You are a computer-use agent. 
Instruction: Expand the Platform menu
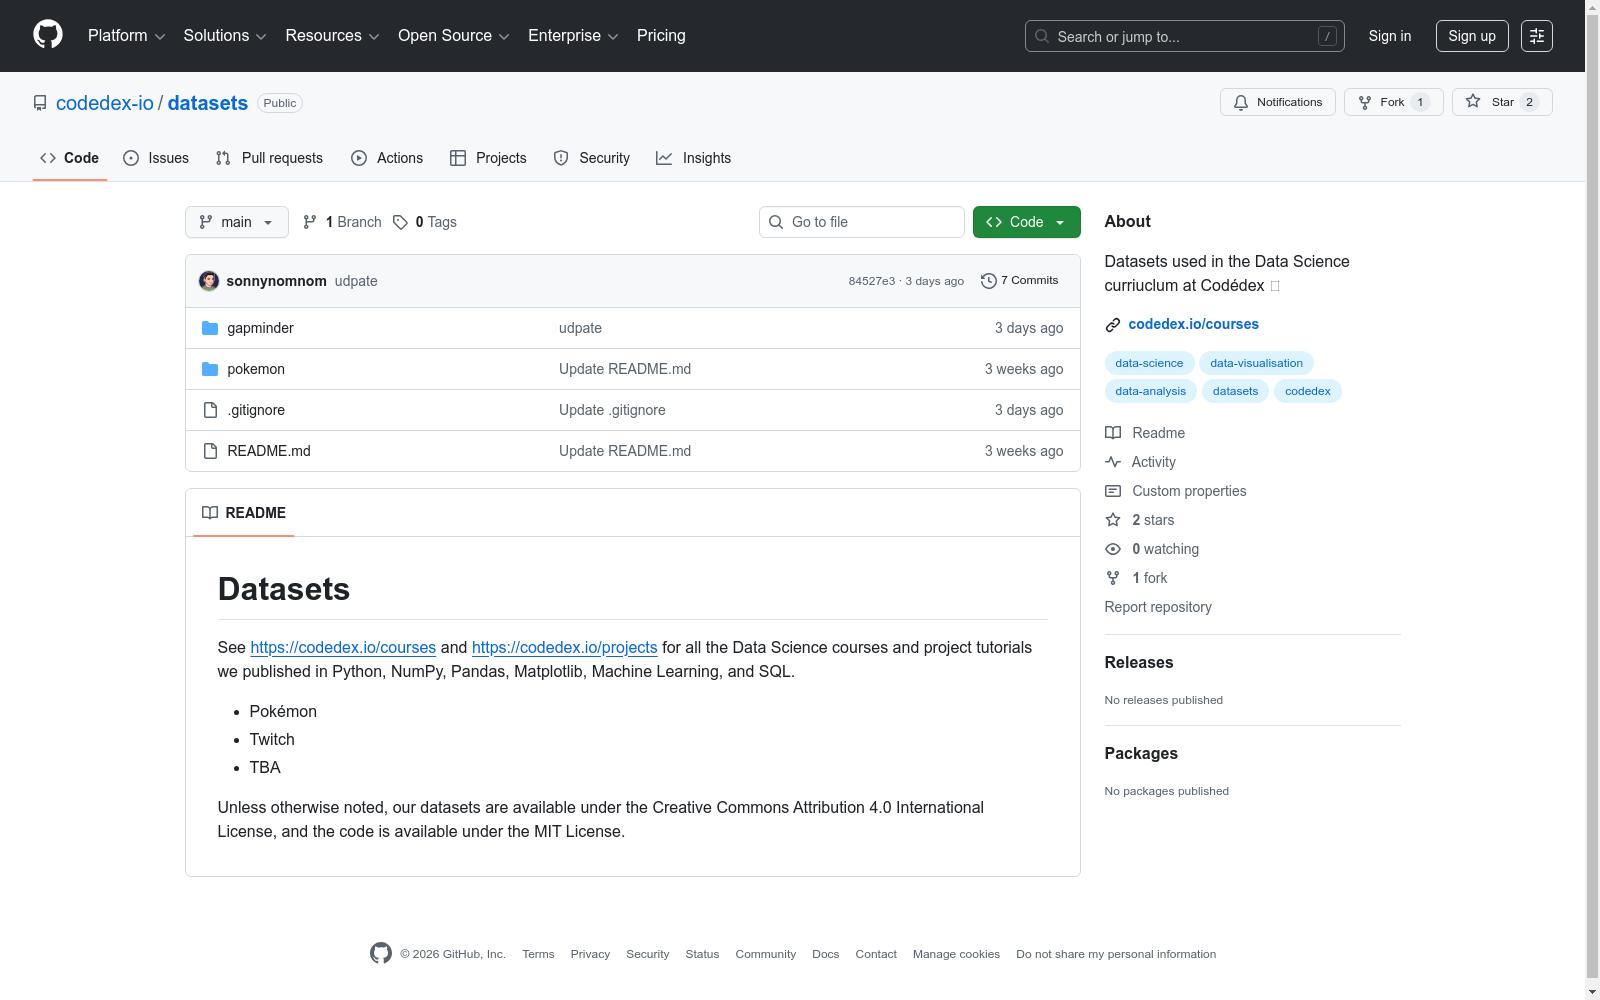pos(126,36)
